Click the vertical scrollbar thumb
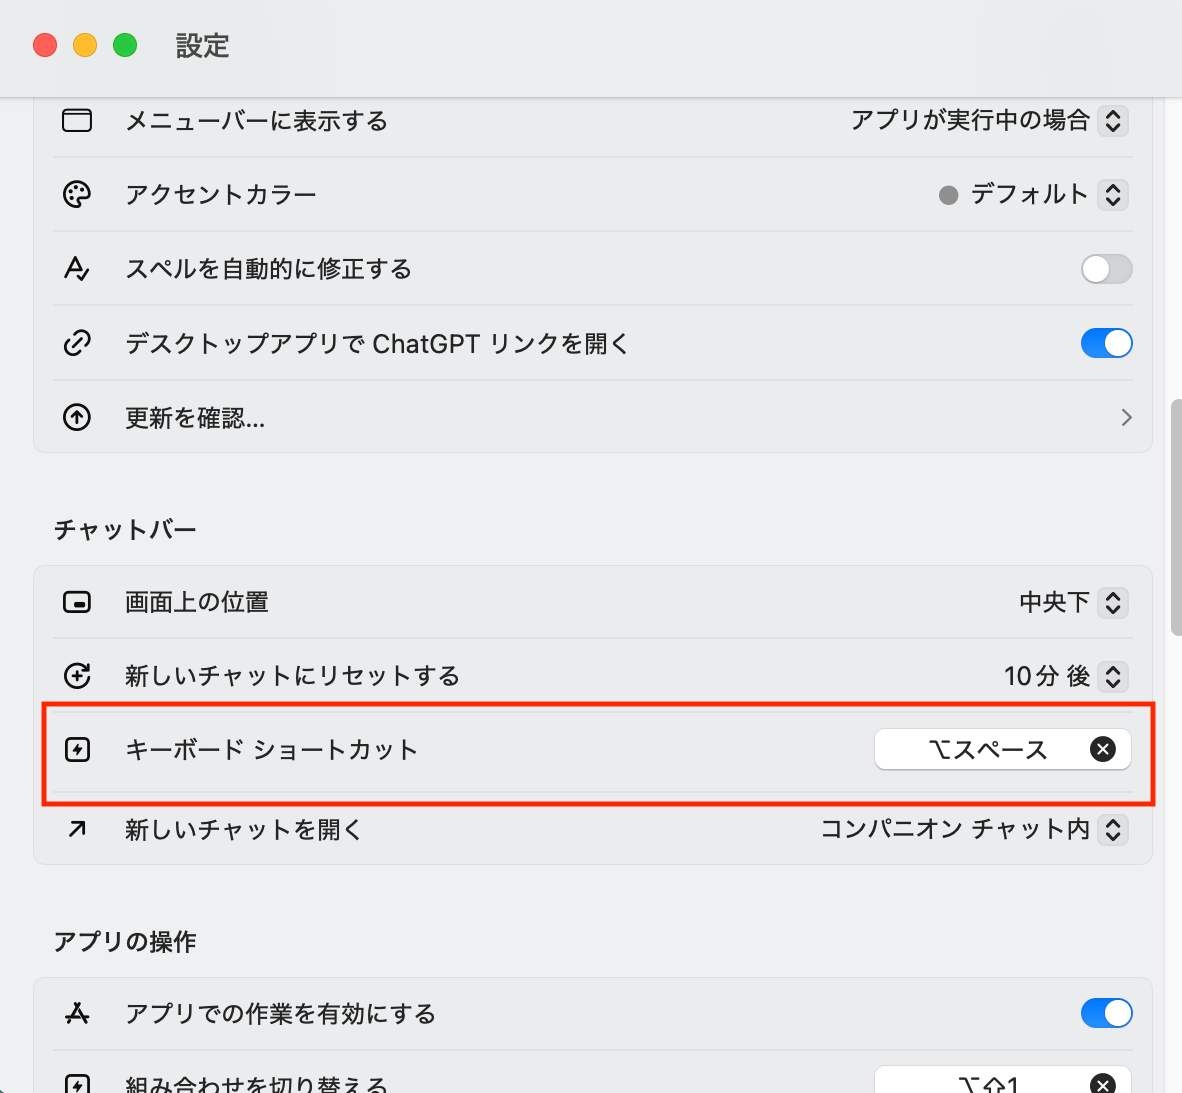The image size is (1182, 1093). pos(1176,516)
